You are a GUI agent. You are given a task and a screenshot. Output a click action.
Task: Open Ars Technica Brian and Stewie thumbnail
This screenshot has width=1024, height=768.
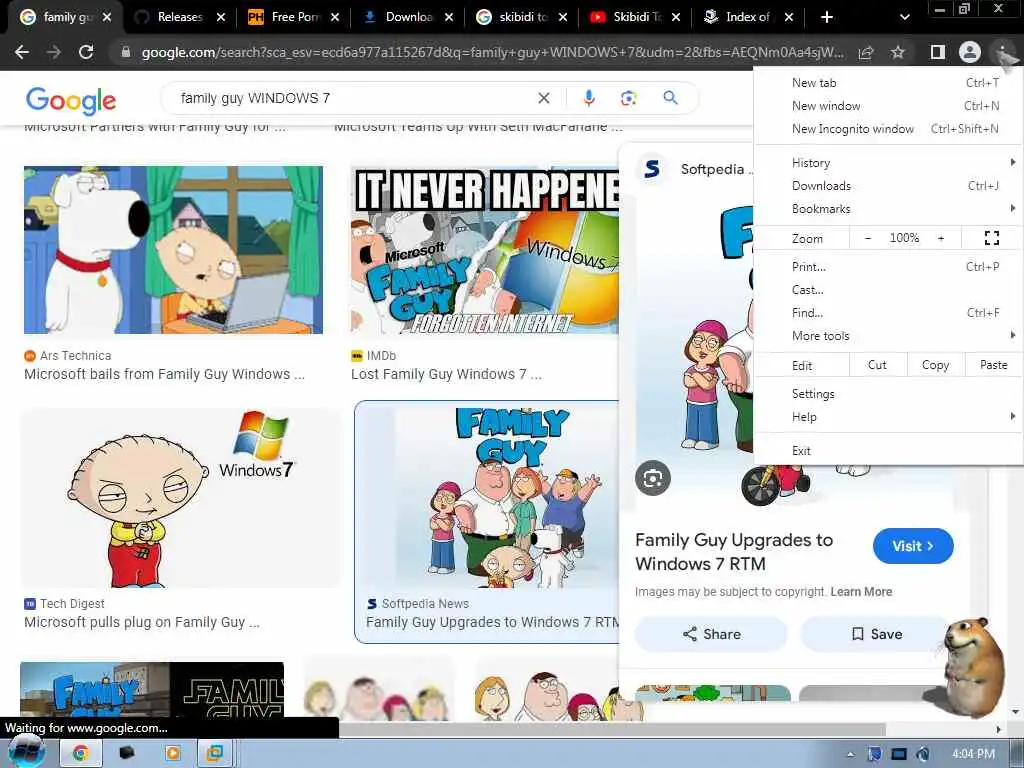[173, 250]
